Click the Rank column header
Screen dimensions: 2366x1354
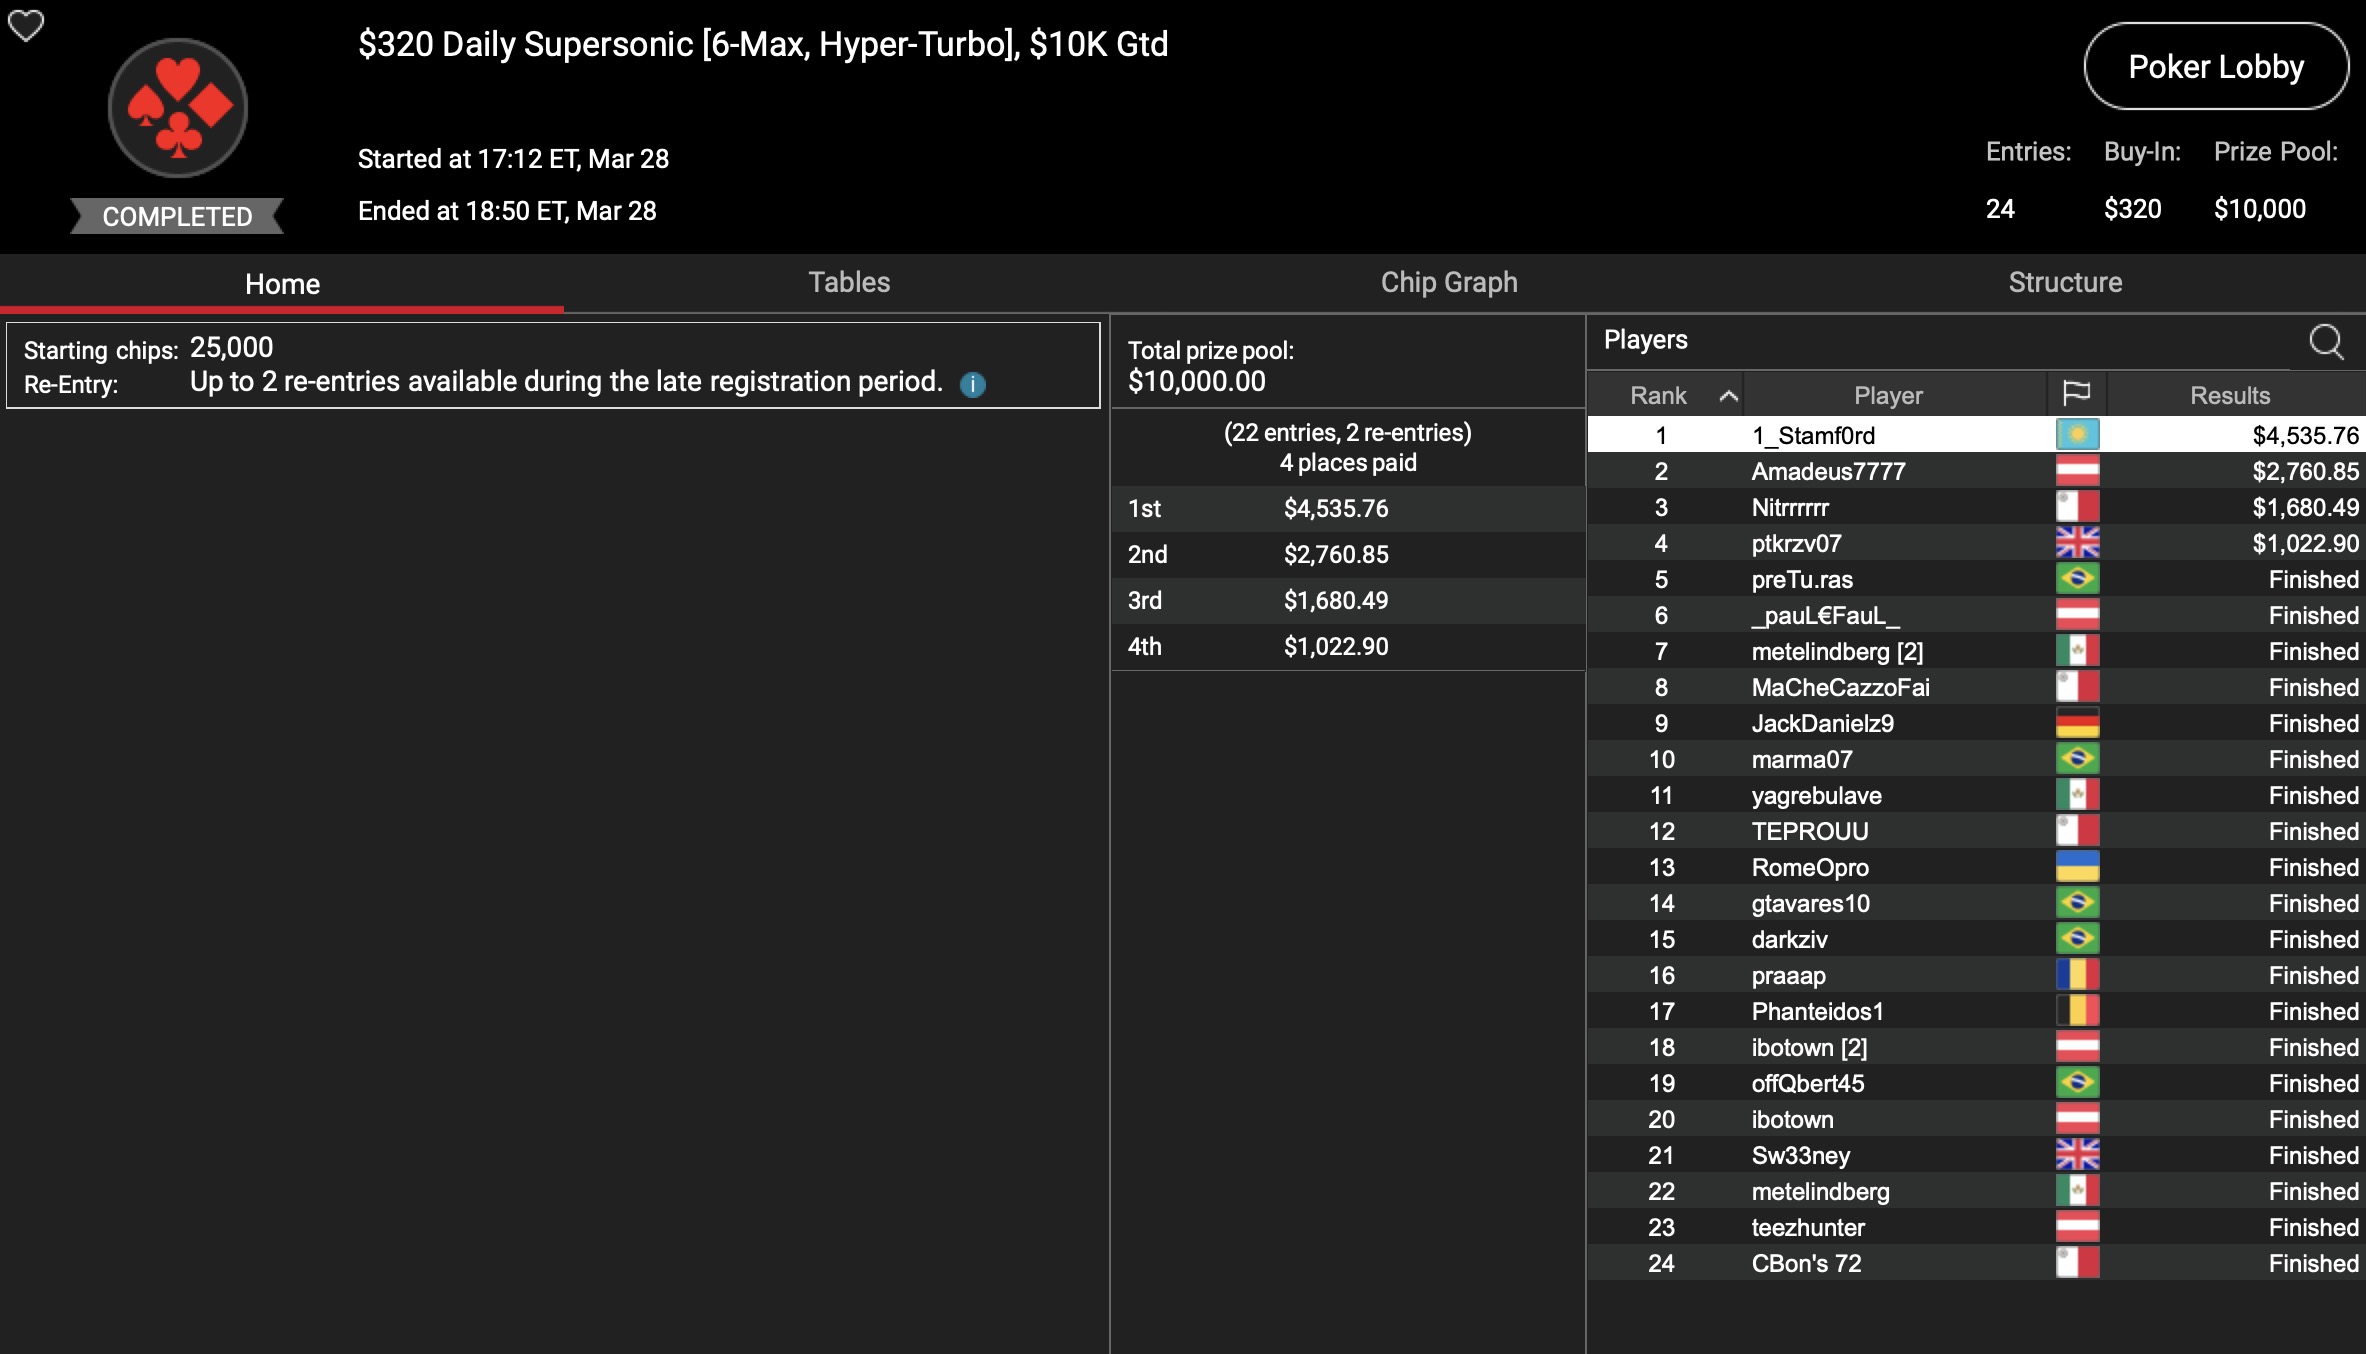(x=1658, y=395)
